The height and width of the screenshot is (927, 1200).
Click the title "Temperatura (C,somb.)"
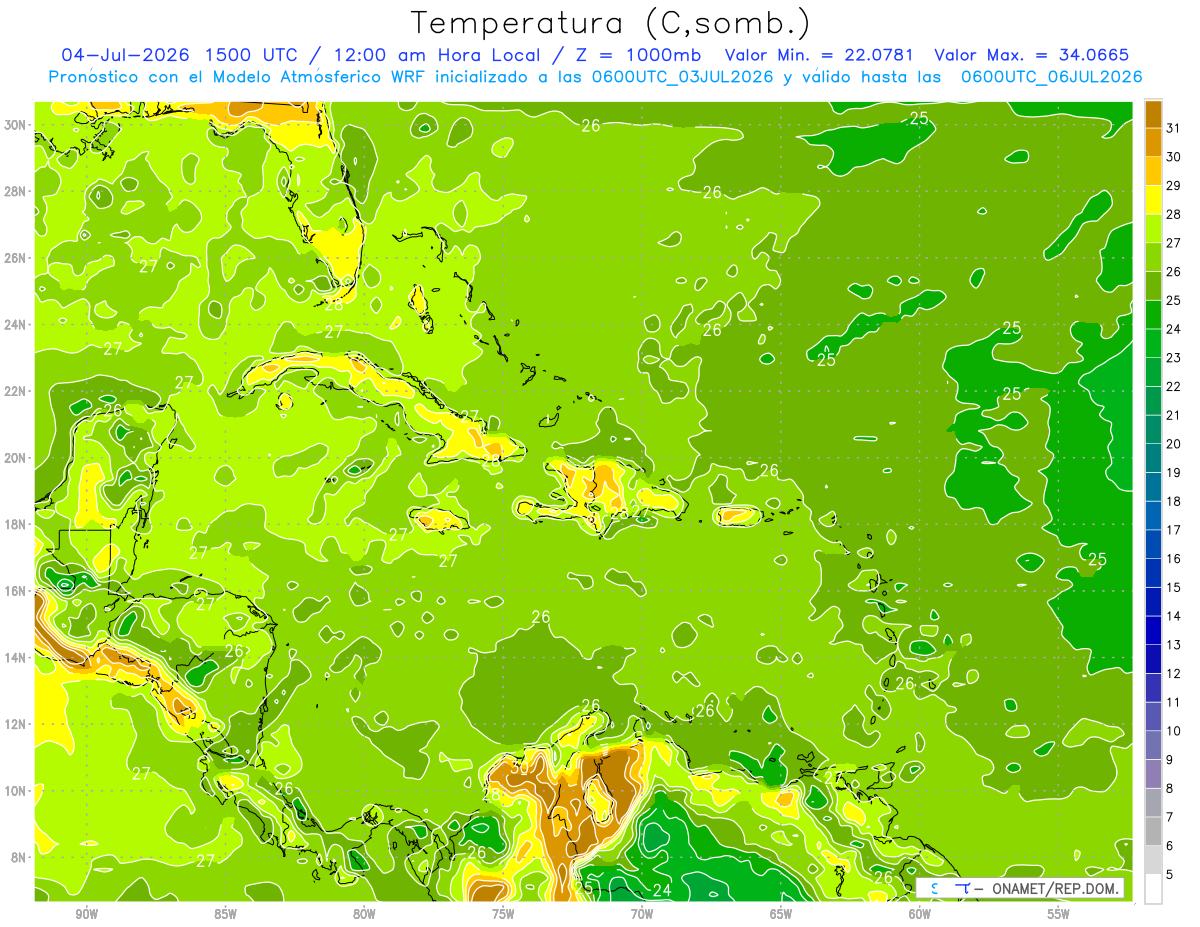pyautogui.click(x=611, y=23)
